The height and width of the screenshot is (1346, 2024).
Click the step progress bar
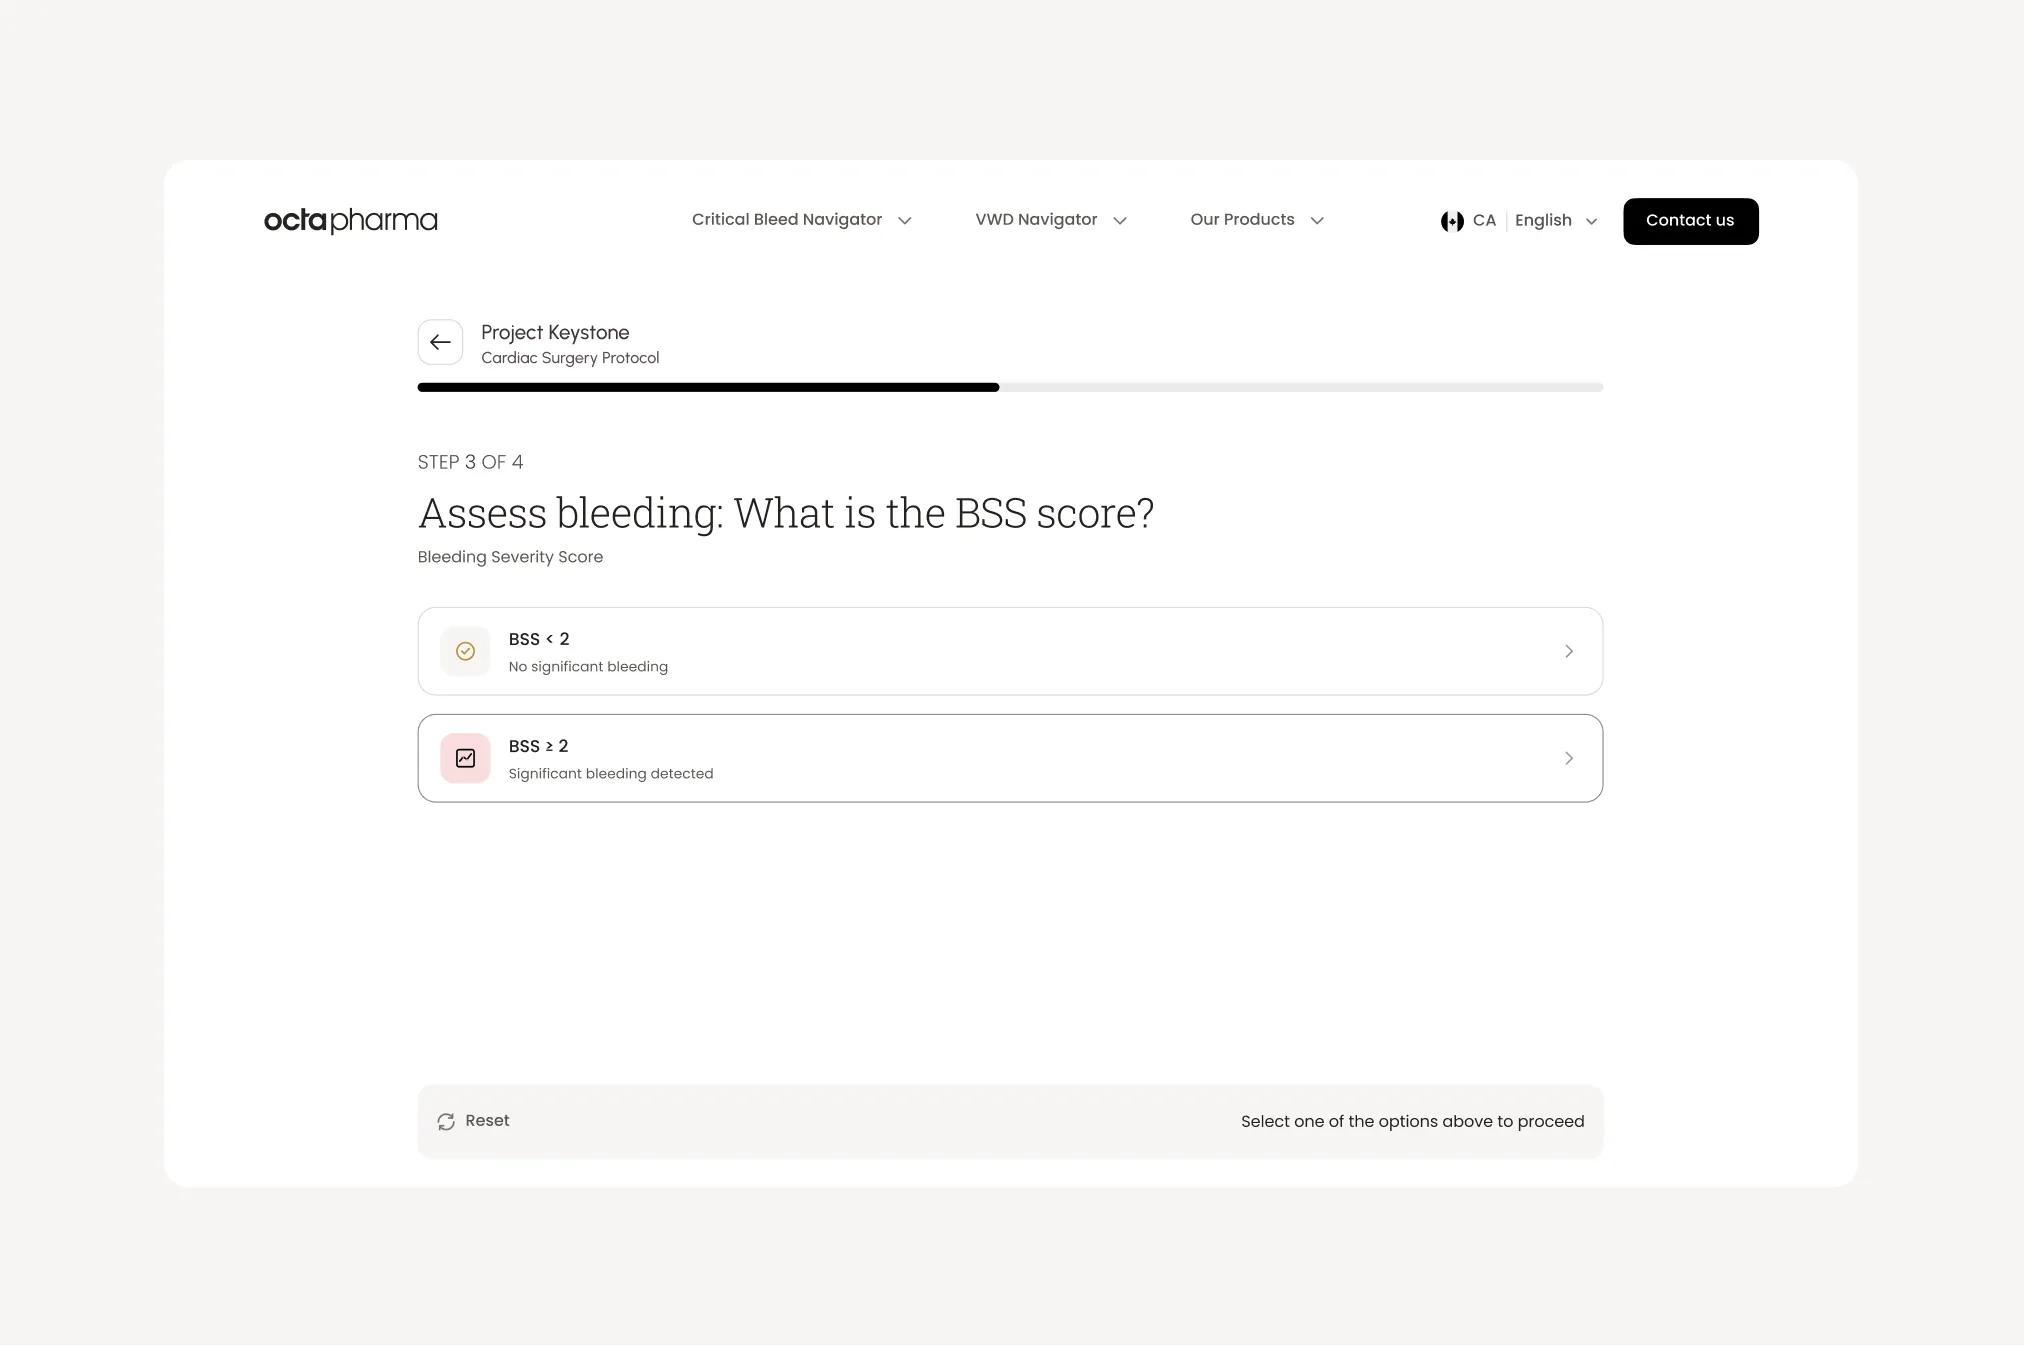coord(1010,387)
